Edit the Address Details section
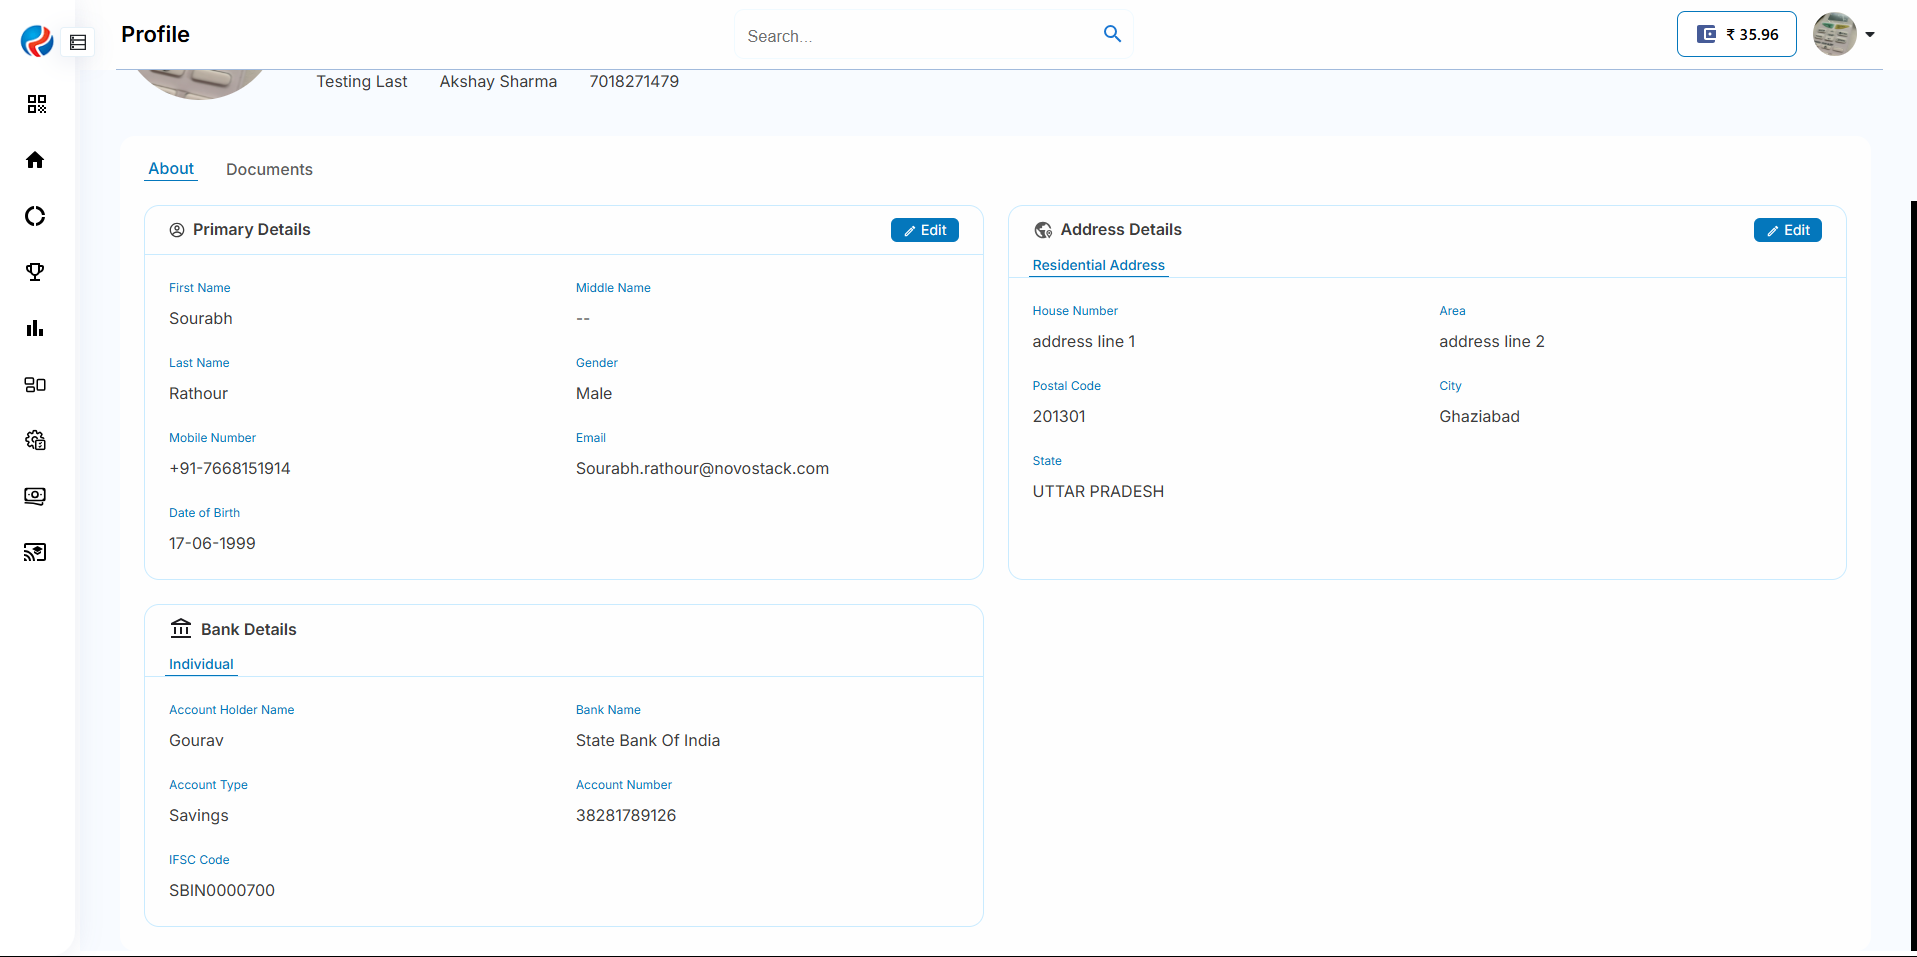Screen dimensions: 1917x957 pos(1787,230)
